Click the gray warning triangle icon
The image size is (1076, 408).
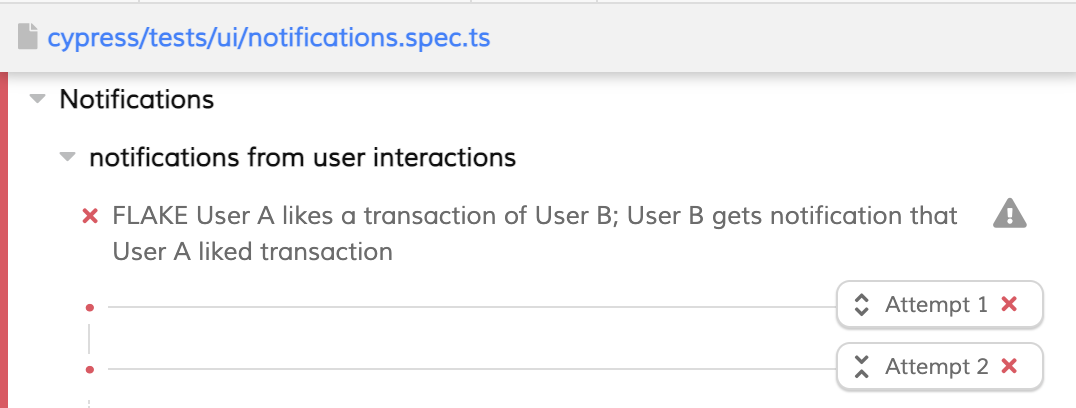click(1009, 213)
